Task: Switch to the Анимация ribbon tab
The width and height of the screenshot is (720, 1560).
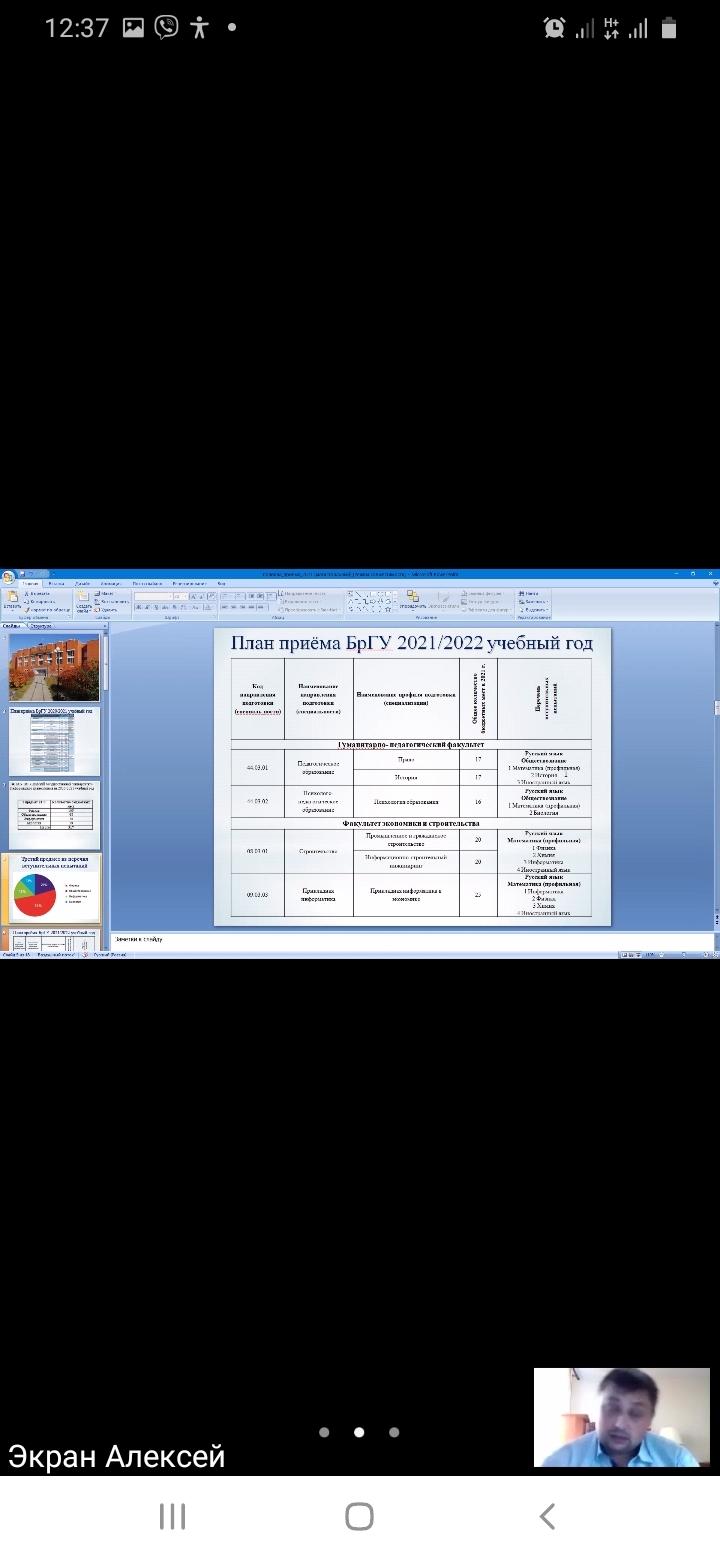Action: pyautogui.click(x=110, y=583)
